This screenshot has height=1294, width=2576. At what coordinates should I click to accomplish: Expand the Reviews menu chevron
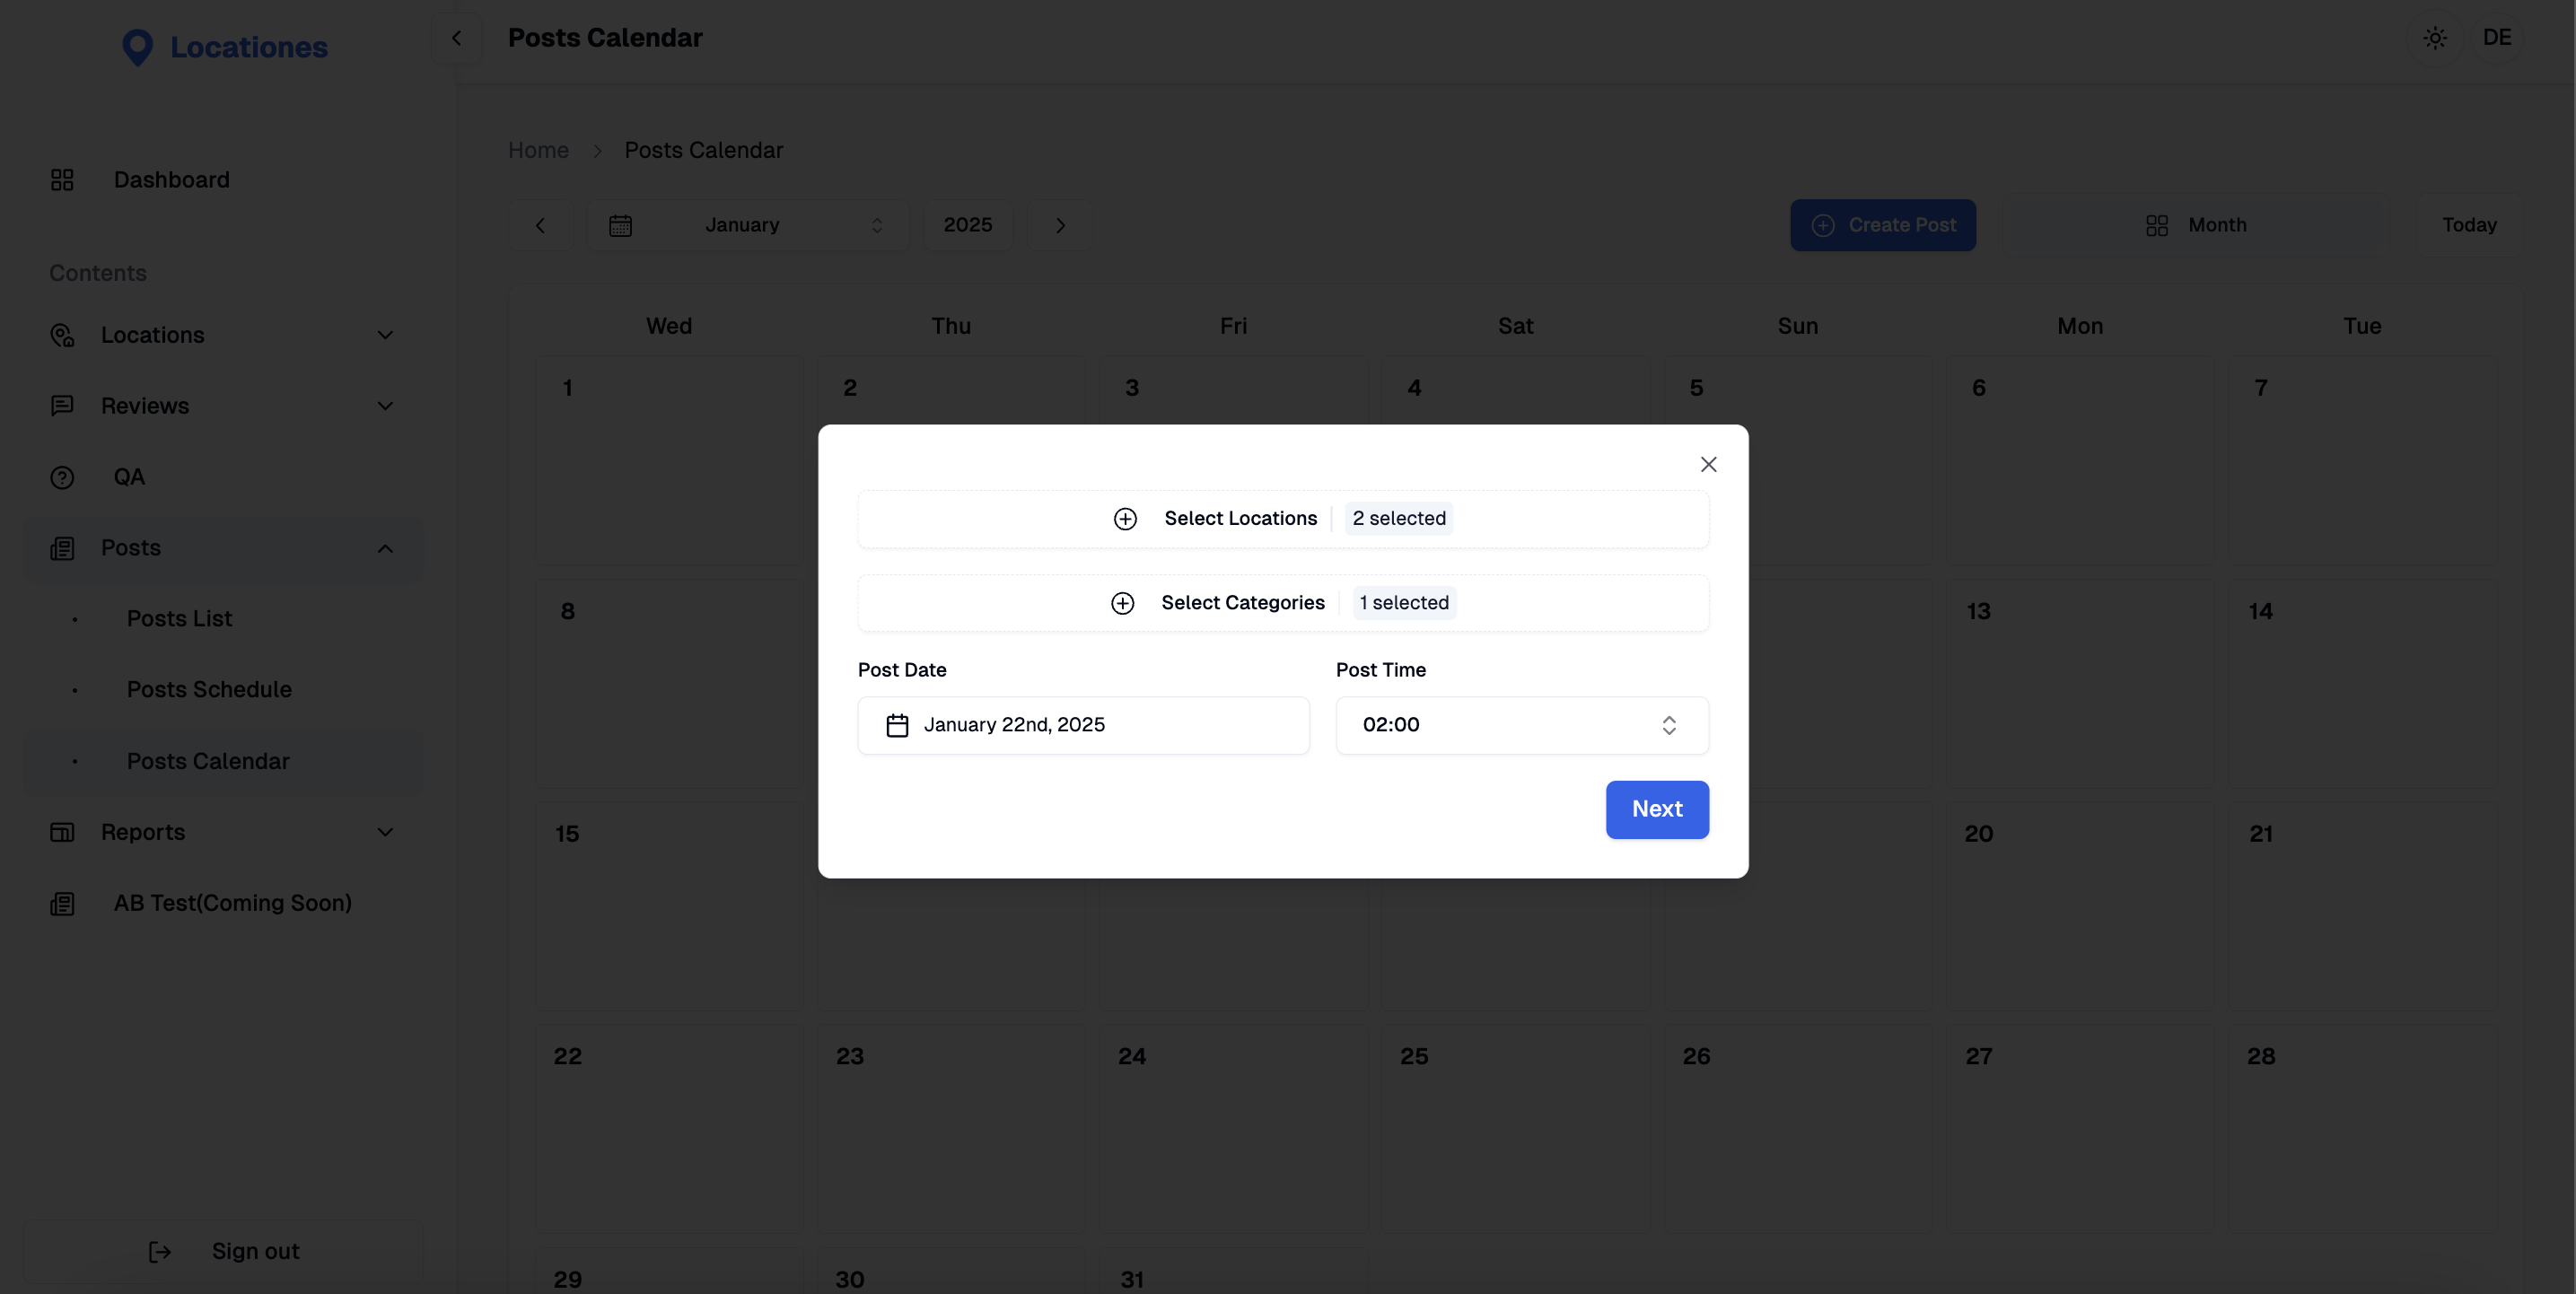point(385,406)
